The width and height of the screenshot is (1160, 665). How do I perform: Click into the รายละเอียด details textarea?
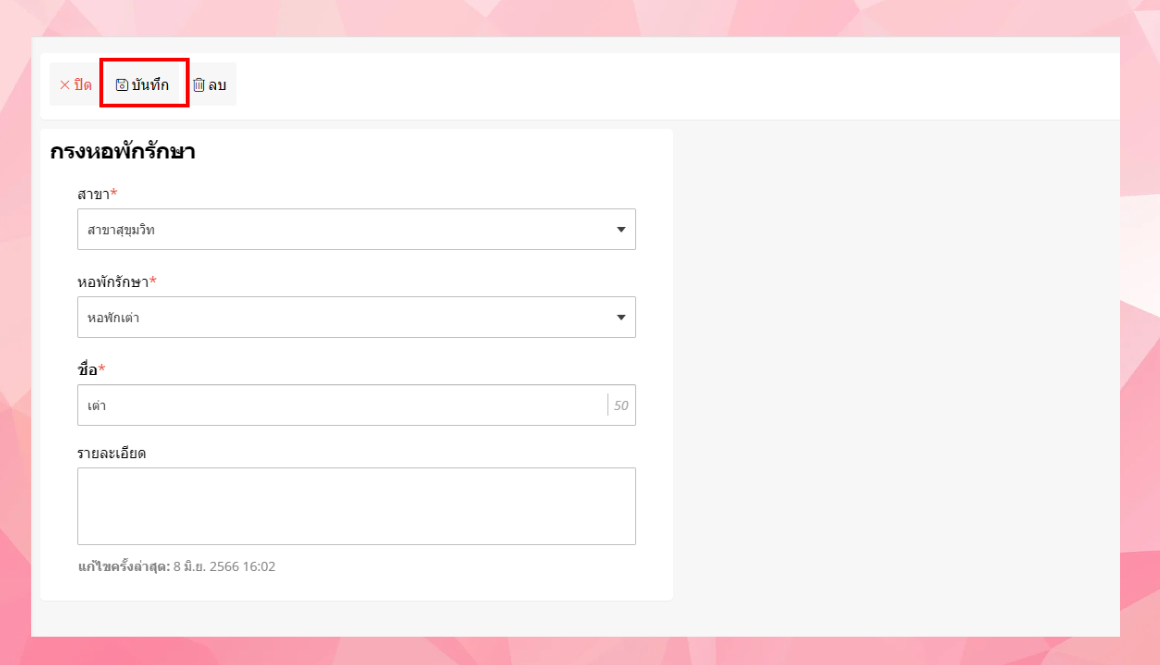[x=356, y=506]
